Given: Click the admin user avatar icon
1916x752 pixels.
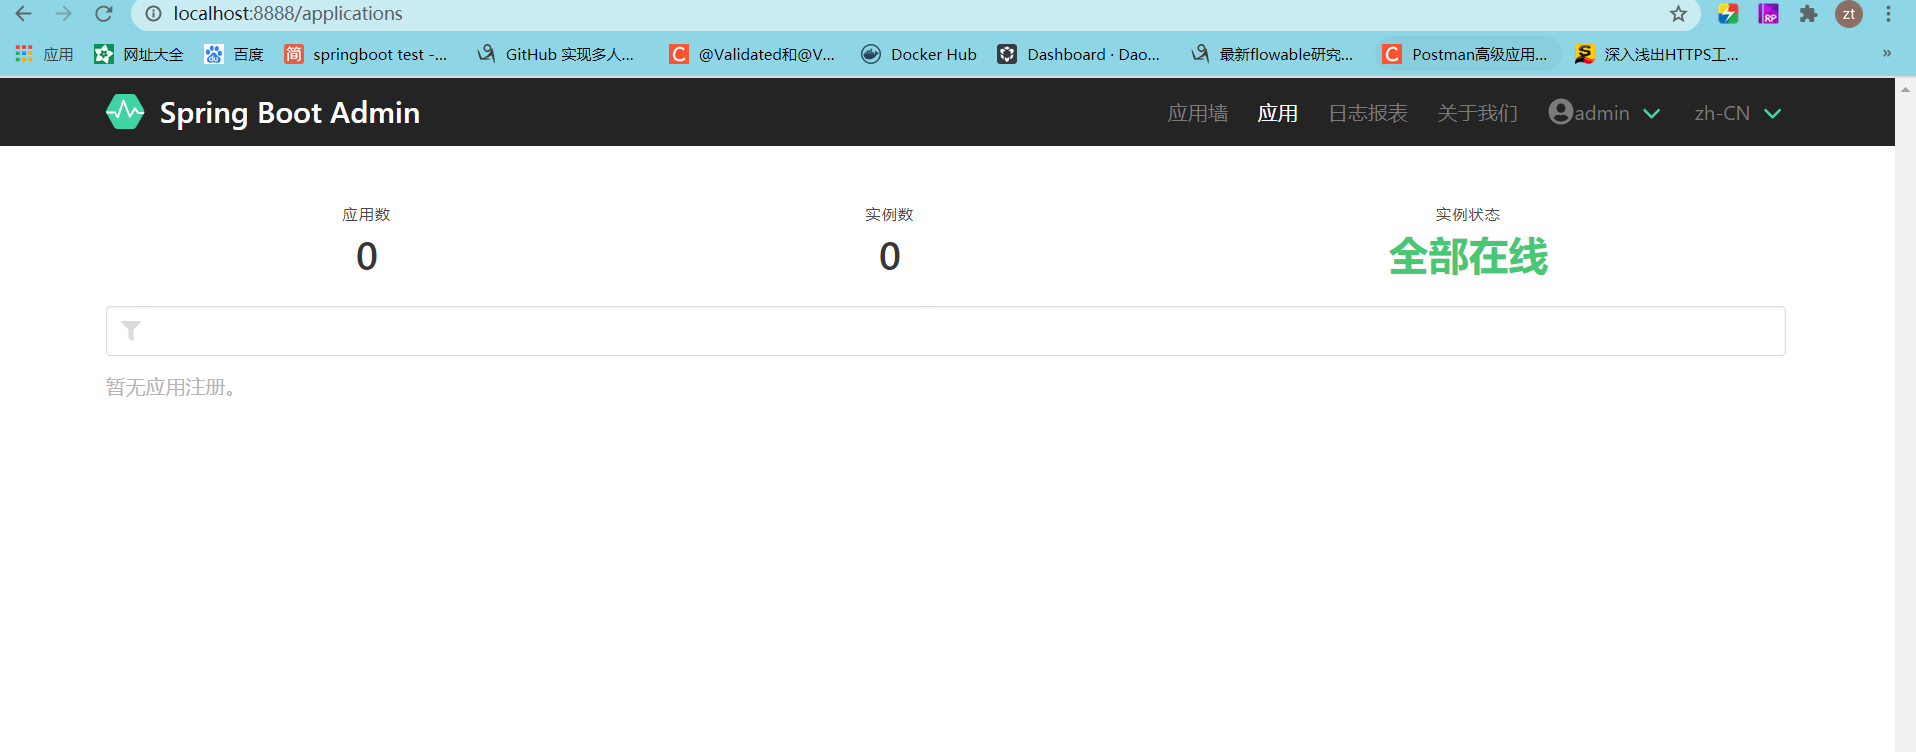Looking at the screenshot, I should 1561,112.
